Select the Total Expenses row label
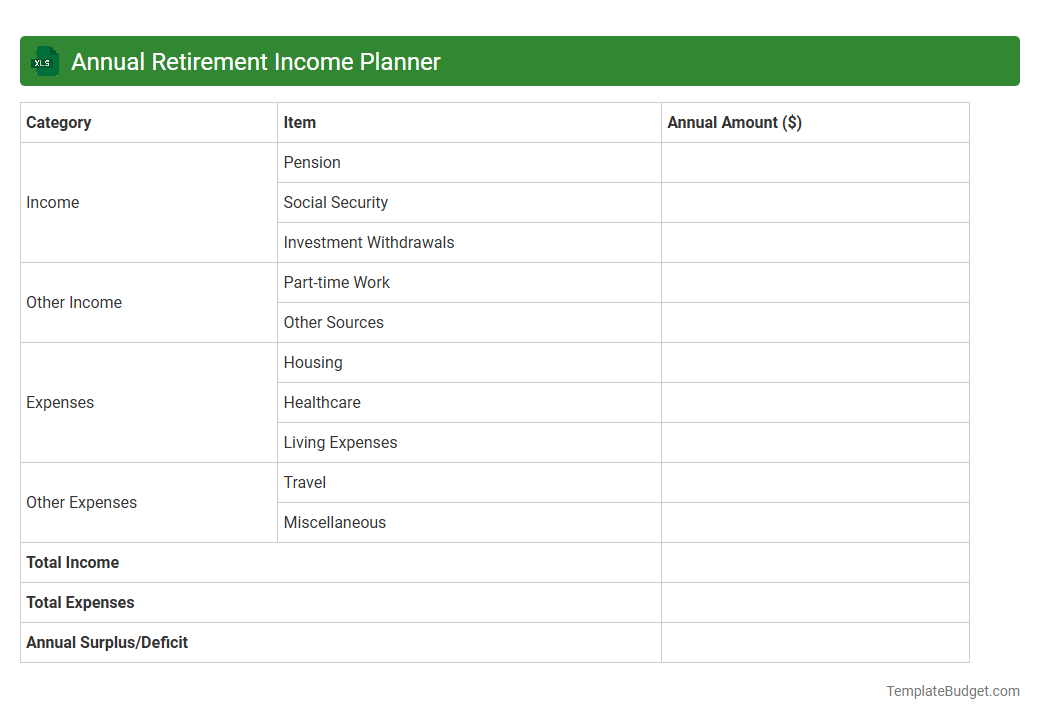The height and width of the screenshot is (720, 1040). [x=80, y=602]
